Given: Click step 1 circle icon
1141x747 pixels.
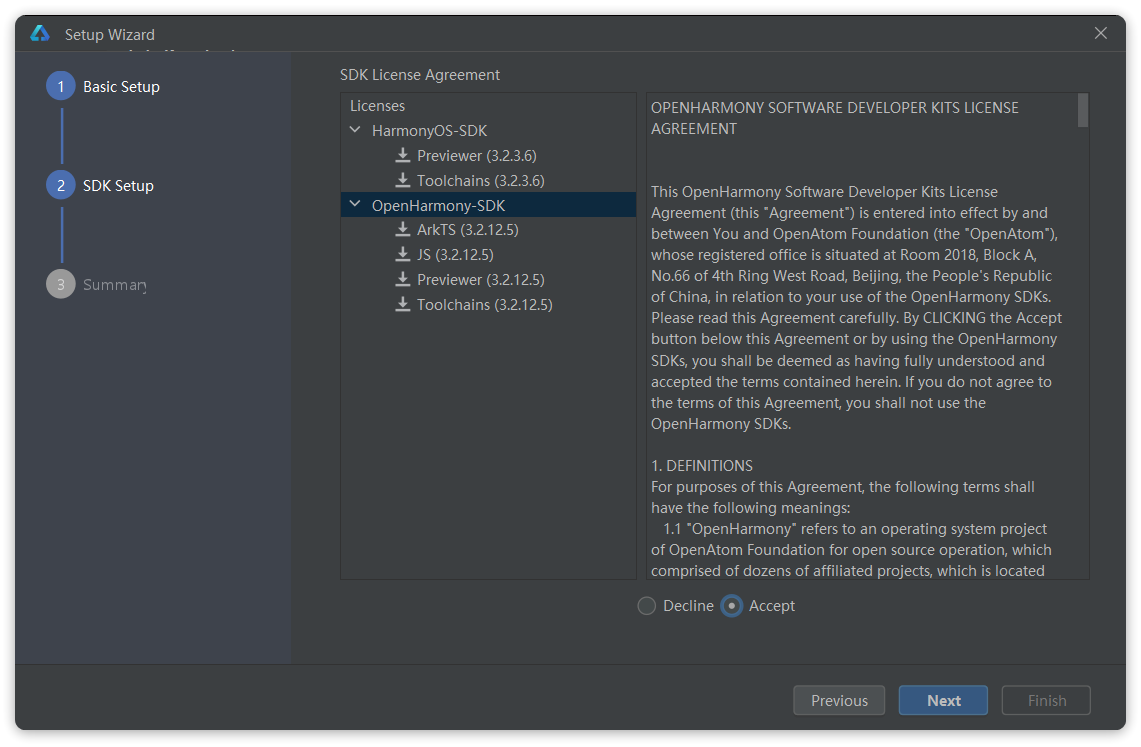Looking at the screenshot, I should 61,86.
